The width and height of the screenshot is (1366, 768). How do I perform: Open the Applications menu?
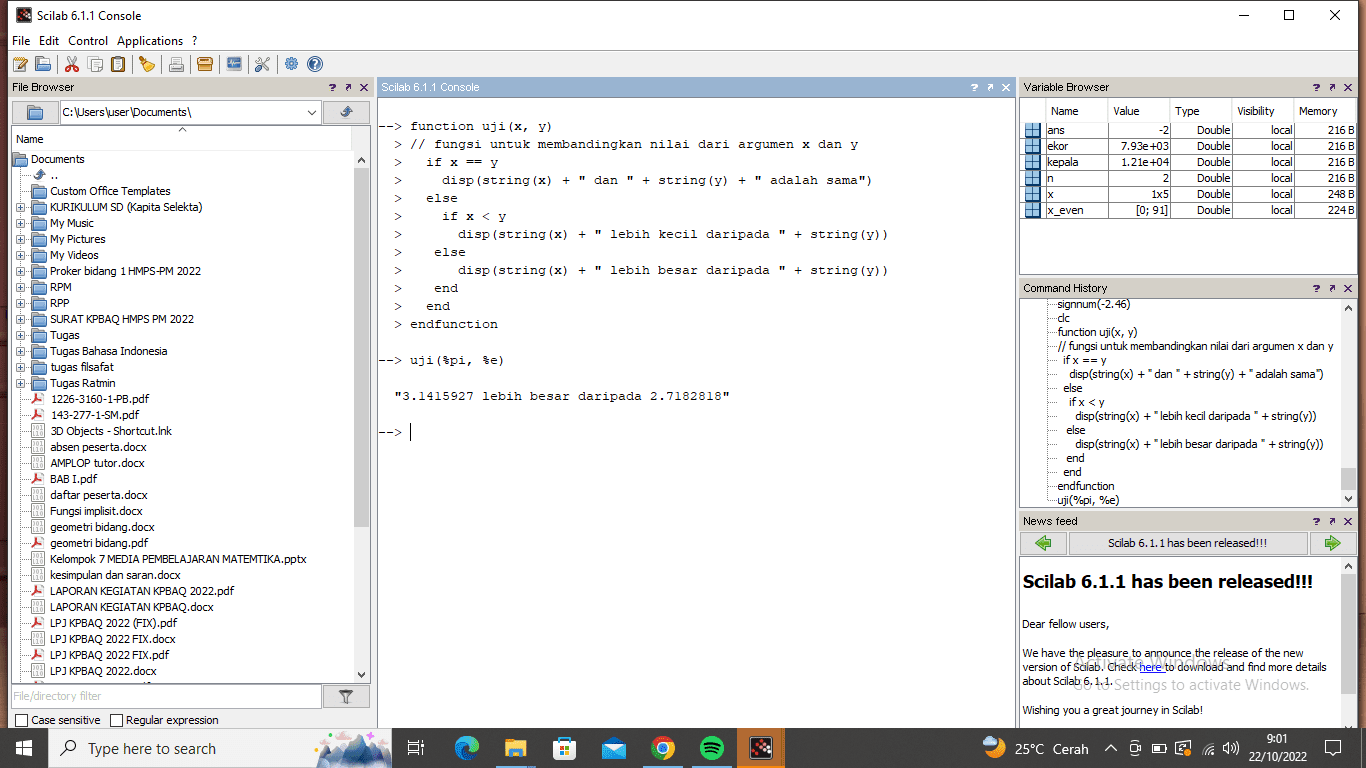[x=150, y=41]
